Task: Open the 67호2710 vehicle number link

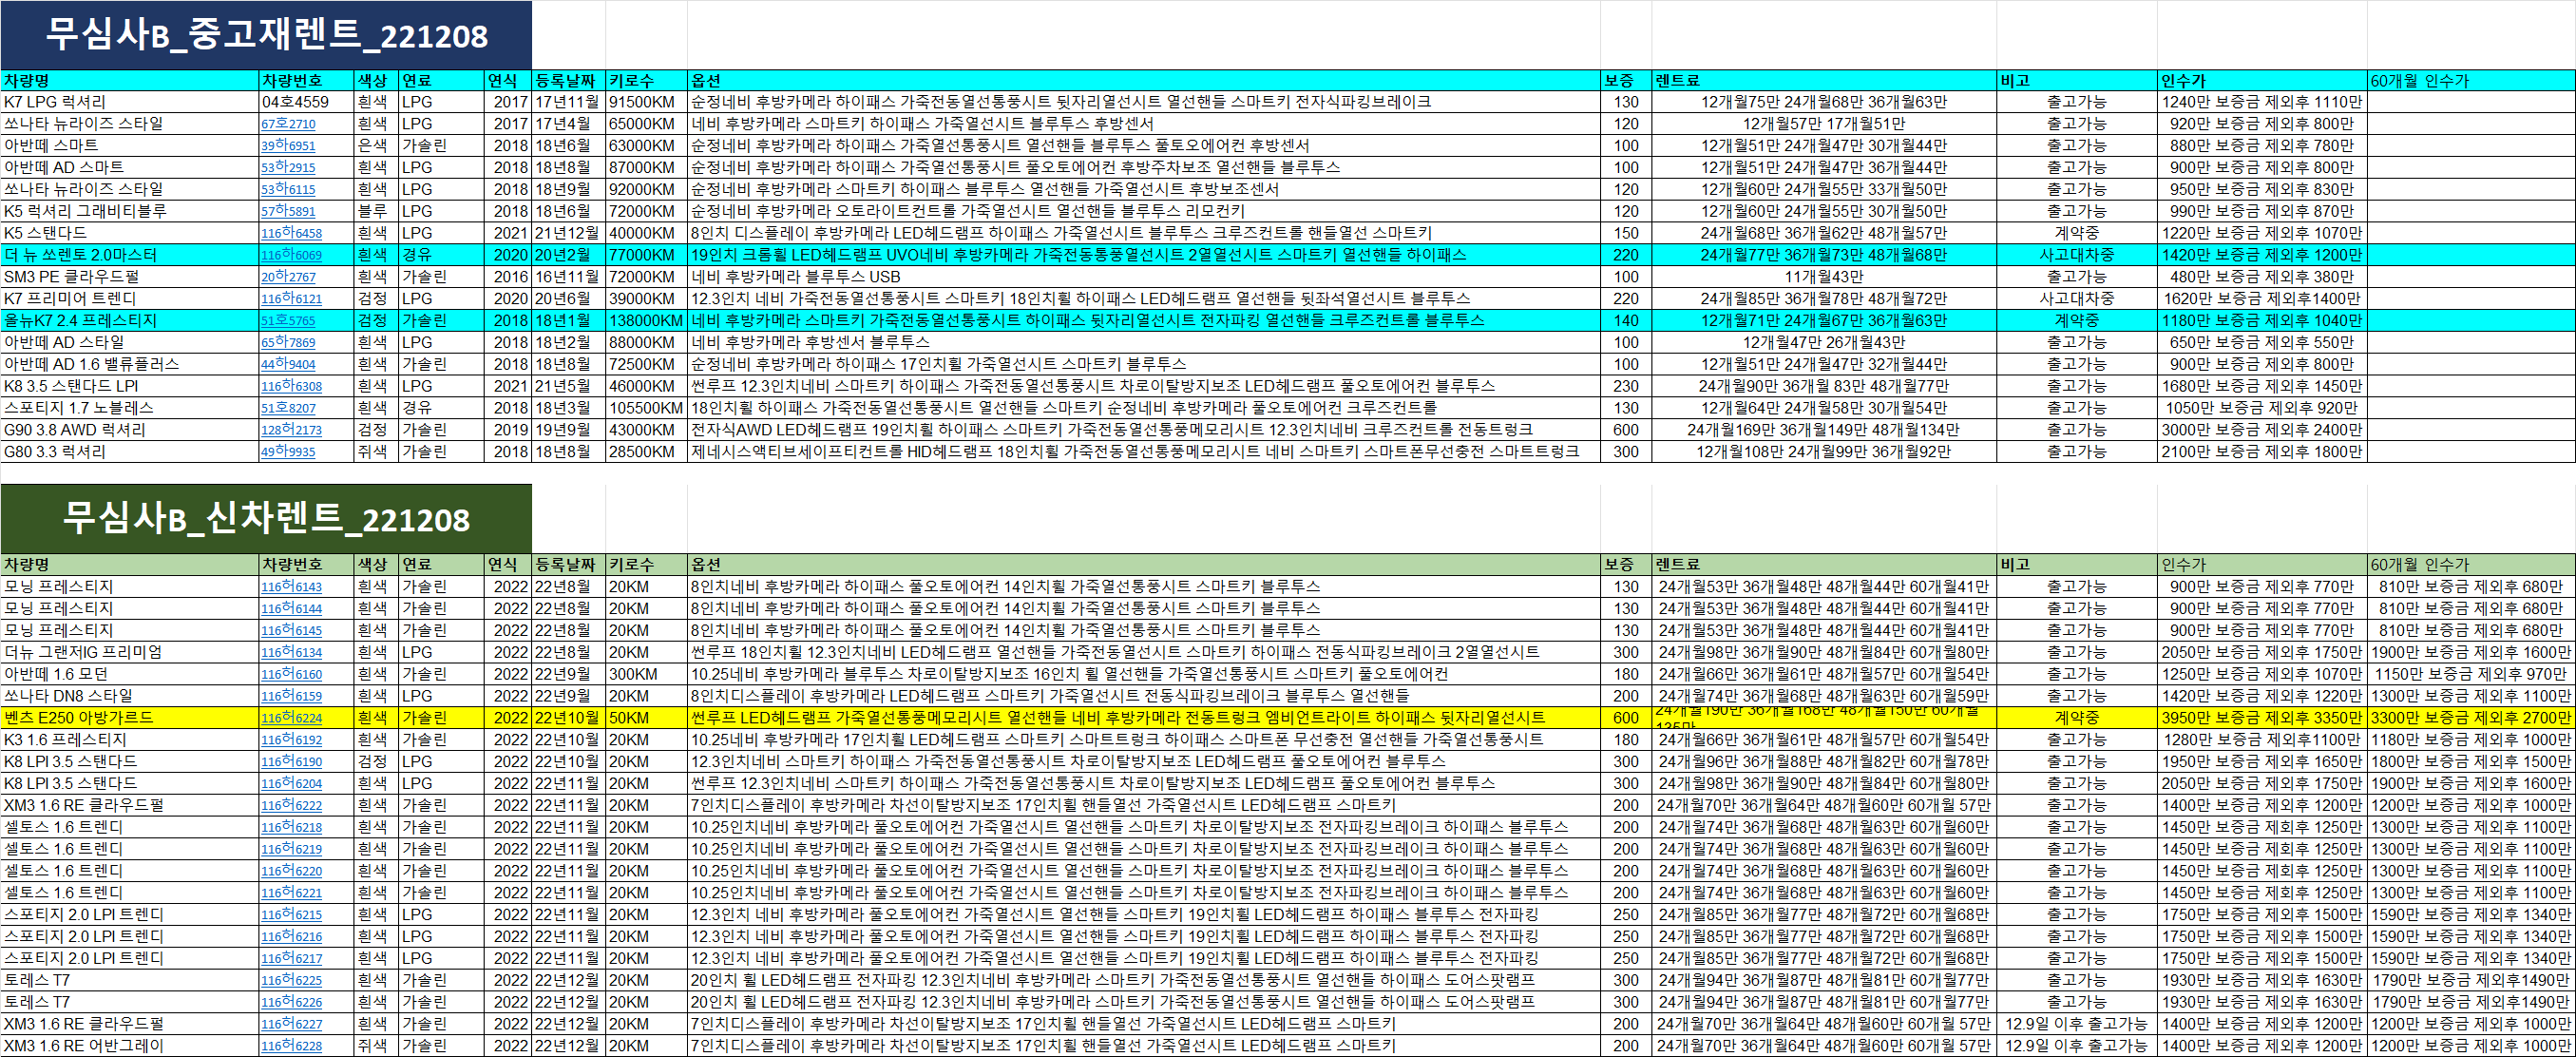Action: coord(288,124)
